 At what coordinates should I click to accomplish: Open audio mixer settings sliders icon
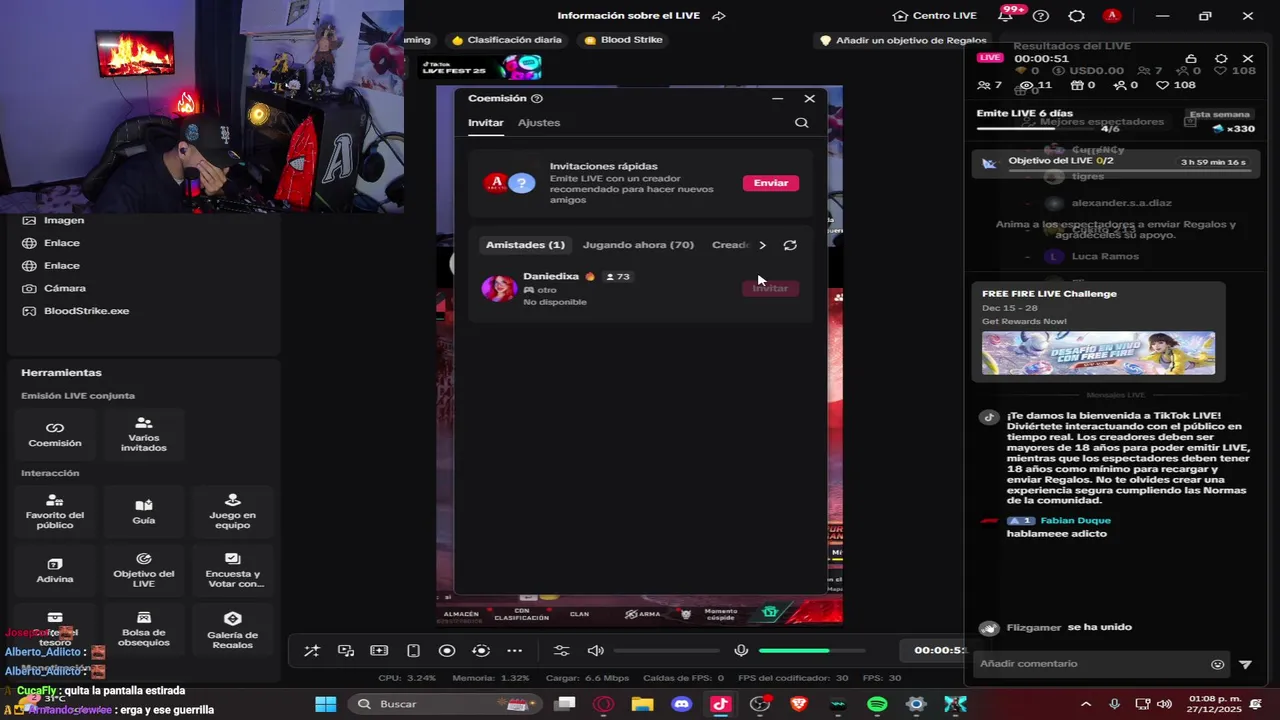561,651
